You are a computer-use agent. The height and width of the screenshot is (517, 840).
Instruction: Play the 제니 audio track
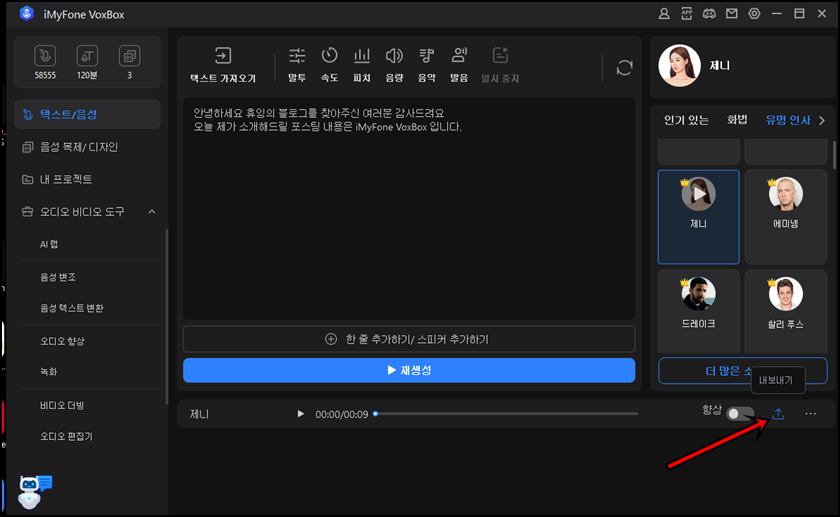pyautogui.click(x=301, y=414)
